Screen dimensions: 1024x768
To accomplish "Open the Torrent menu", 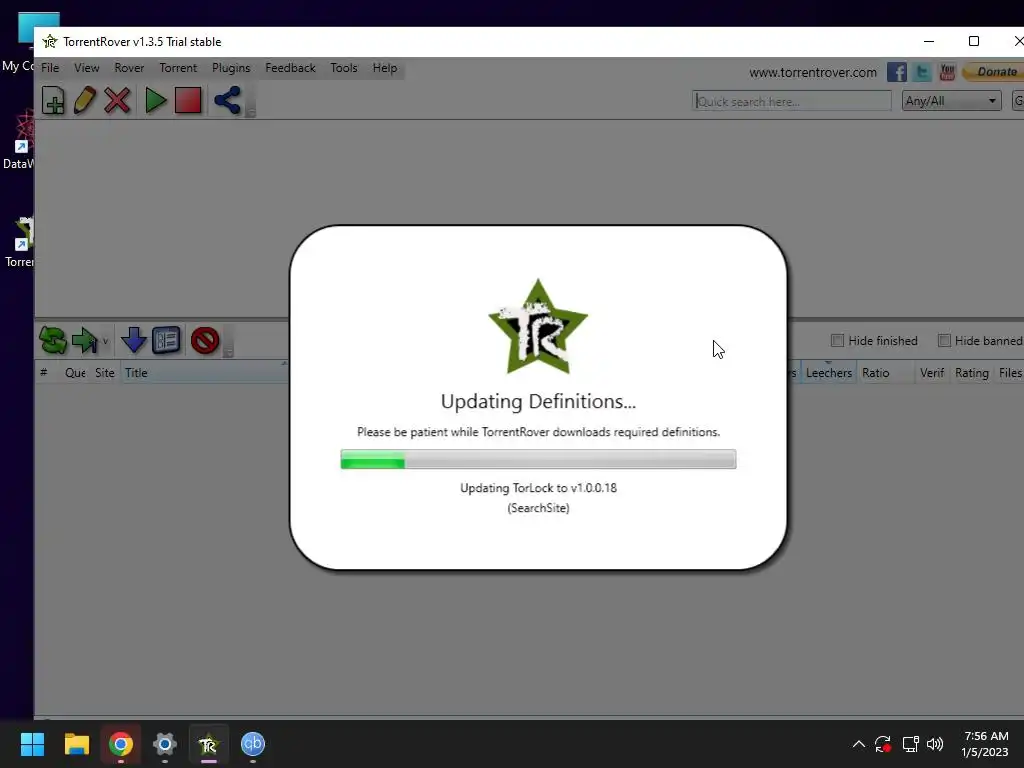I will click(178, 68).
